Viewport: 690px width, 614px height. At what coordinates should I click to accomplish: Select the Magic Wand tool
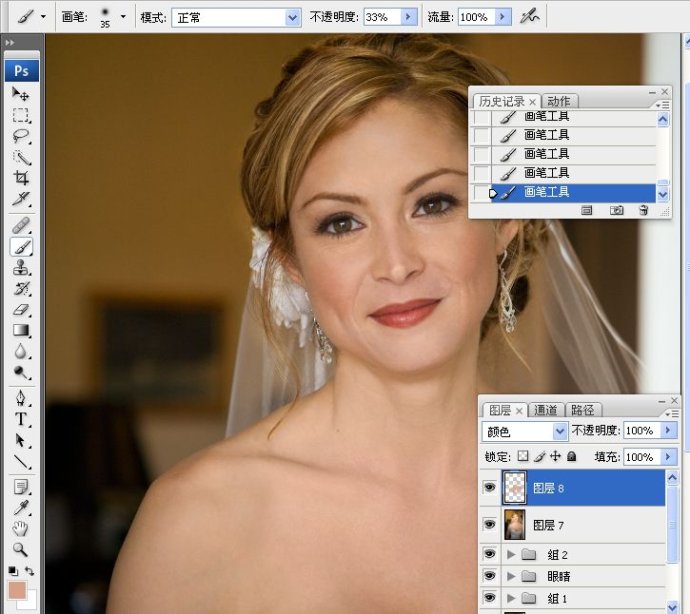pyautogui.click(x=20, y=157)
